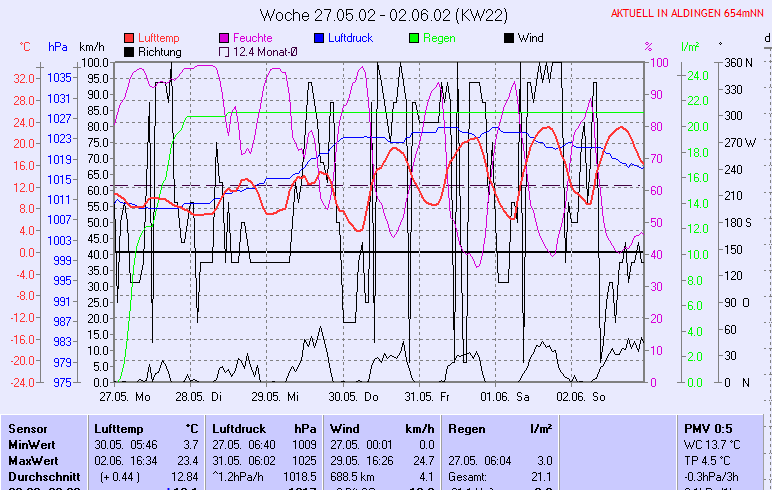
Task: Click the chart title Woche 27.05.02 - 02.06.02
Action: (x=386, y=14)
